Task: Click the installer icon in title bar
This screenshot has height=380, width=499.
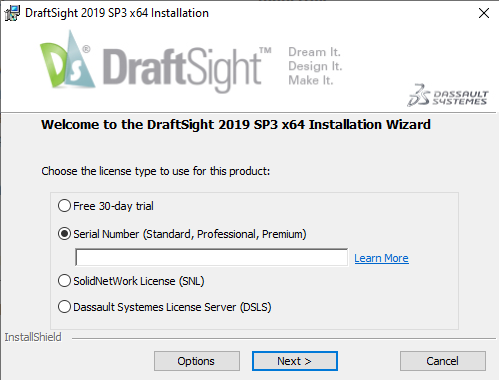Action: pyautogui.click(x=12, y=13)
